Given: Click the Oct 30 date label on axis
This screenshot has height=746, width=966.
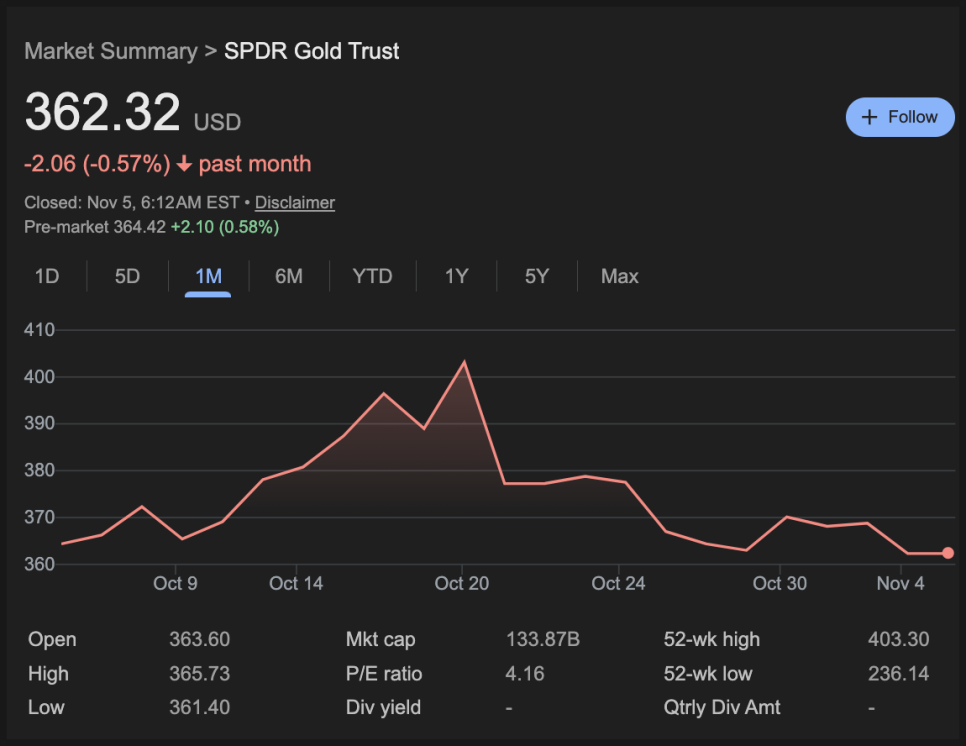Looking at the screenshot, I should 779,583.
